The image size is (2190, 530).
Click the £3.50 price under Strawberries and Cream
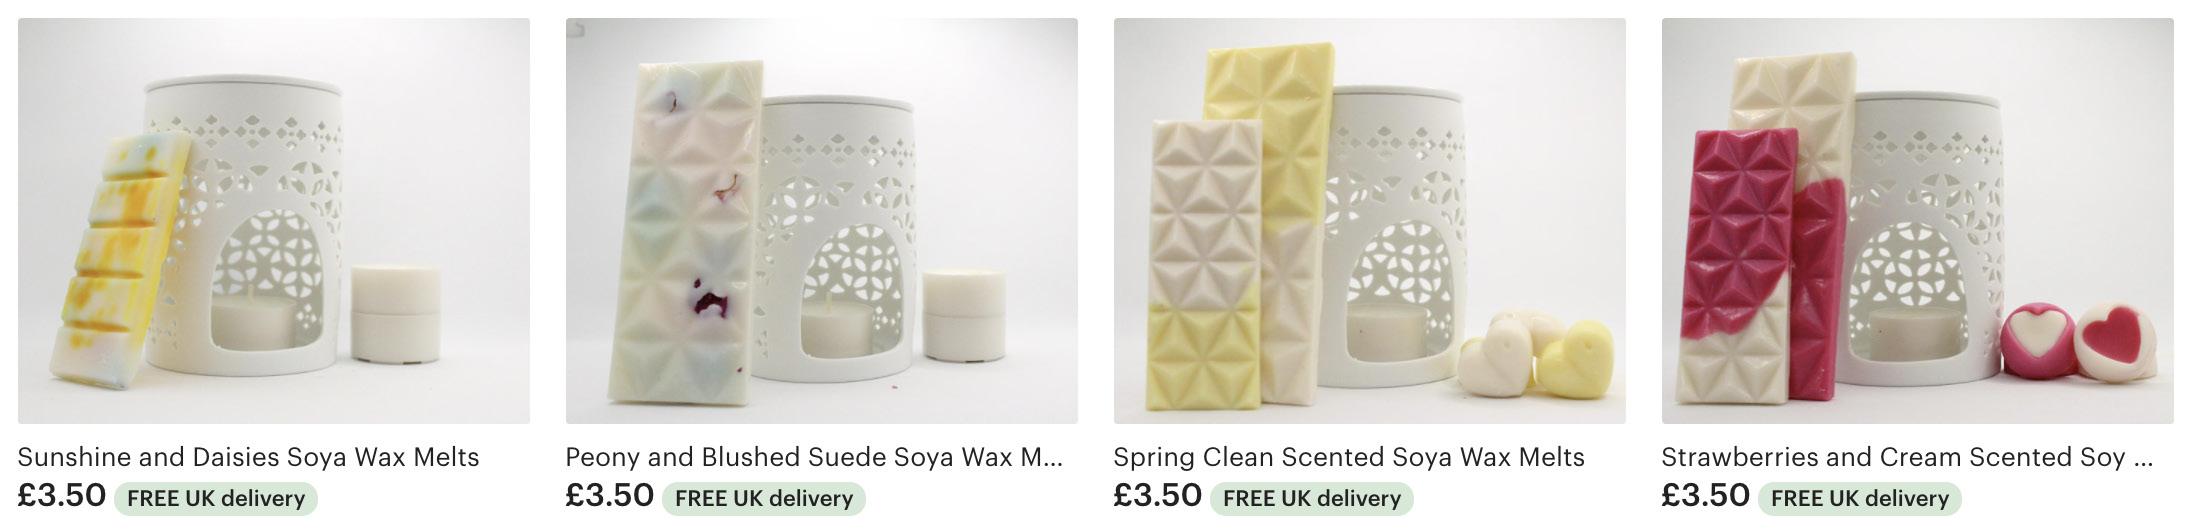pos(1706,495)
